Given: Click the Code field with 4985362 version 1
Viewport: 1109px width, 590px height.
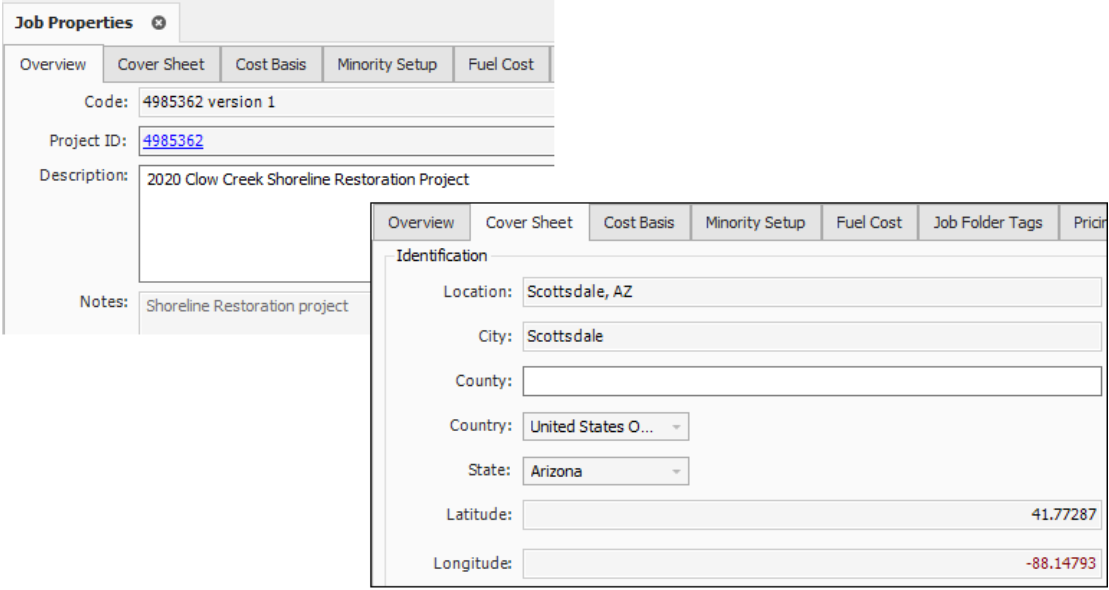Looking at the screenshot, I should click(x=345, y=102).
